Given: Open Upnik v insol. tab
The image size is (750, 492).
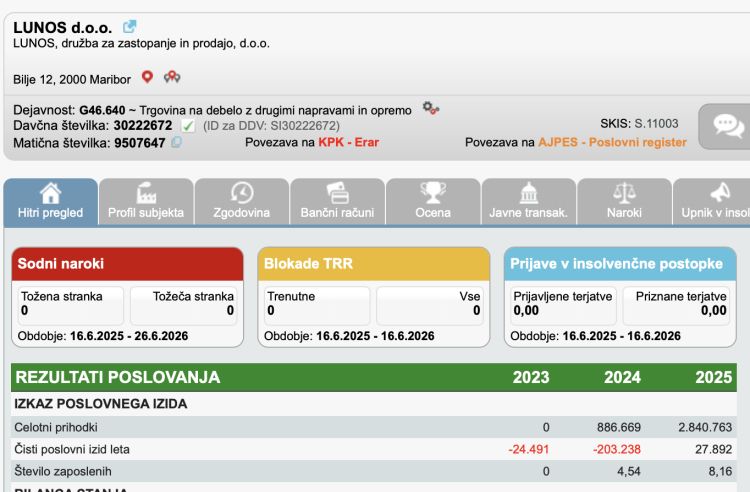Looking at the screenshot, I should [x=712, y=201].
